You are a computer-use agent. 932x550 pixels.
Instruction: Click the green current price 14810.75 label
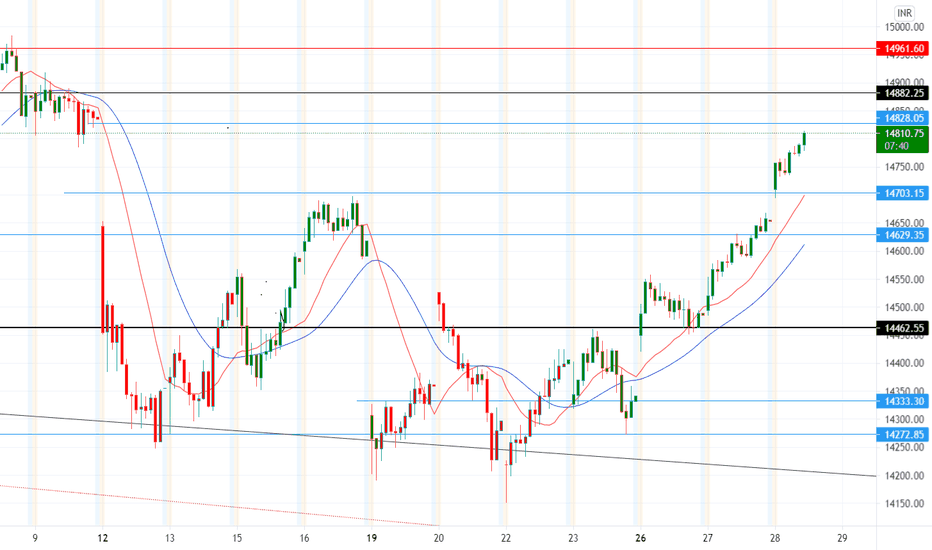pyautogui.click(x=903, y=133)
